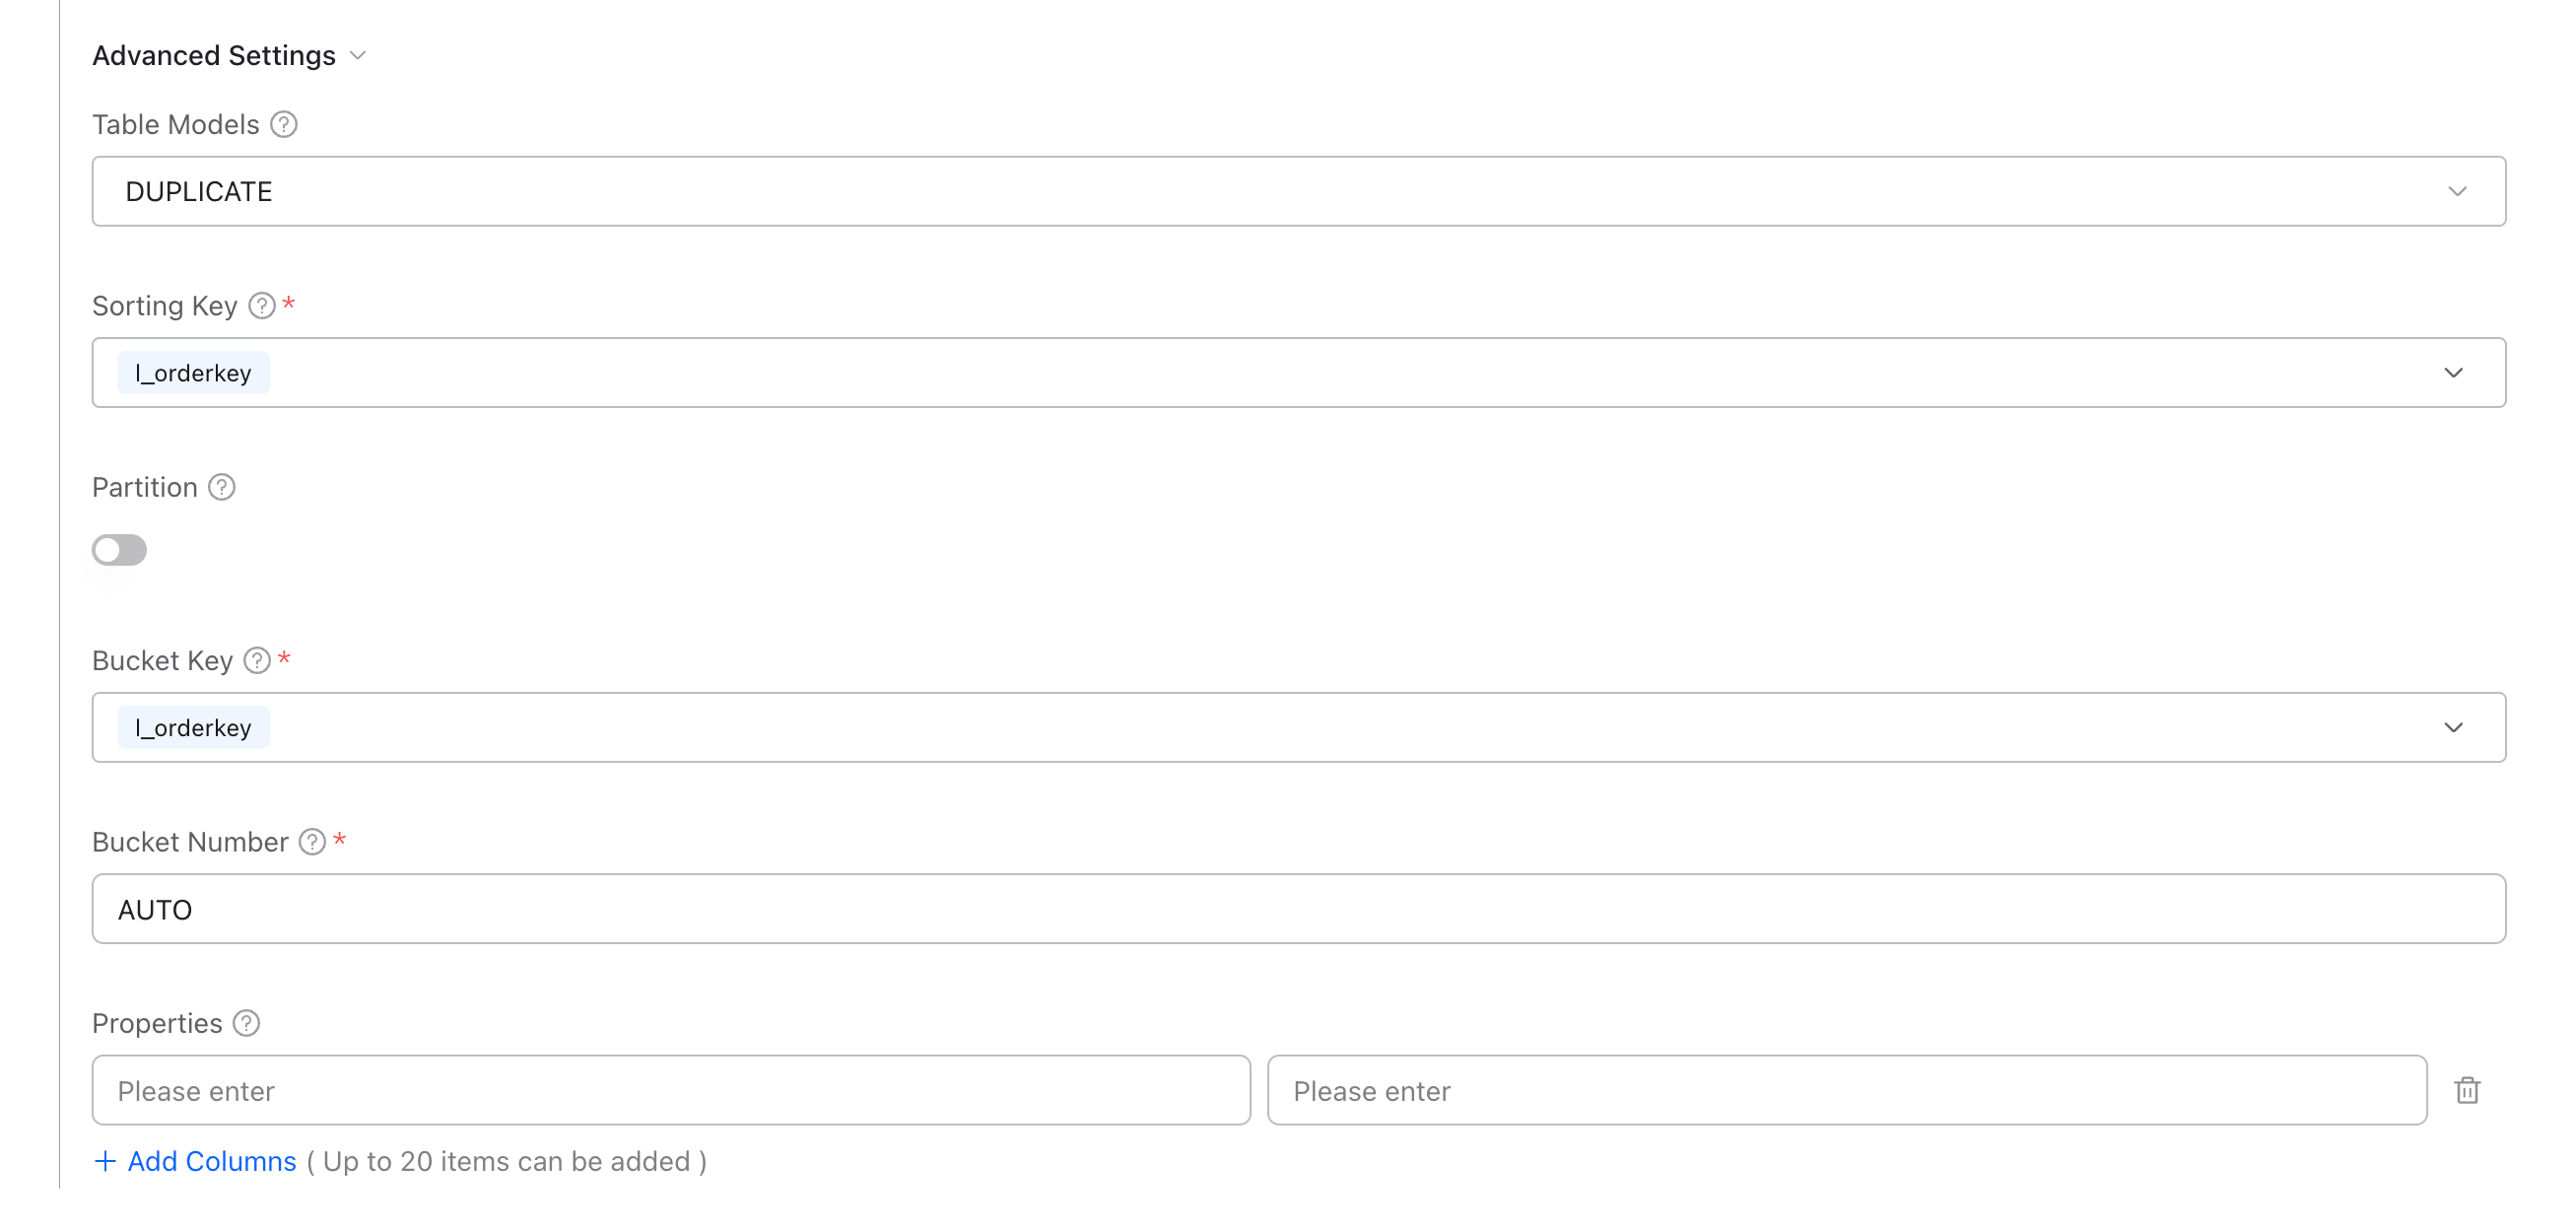Click the Properties help icon

(245, 1023)
